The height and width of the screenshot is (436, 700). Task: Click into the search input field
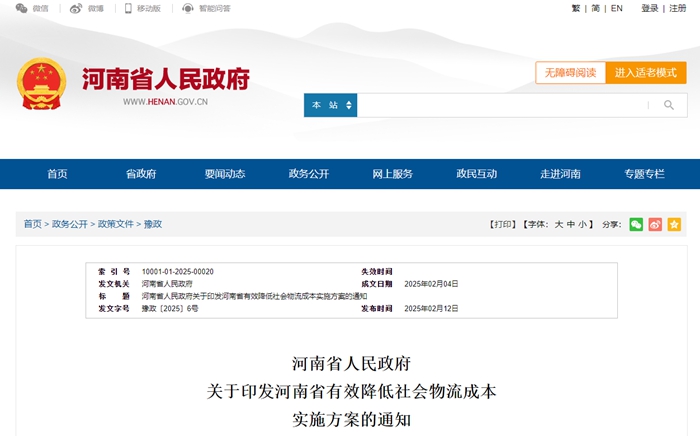coord(502,105)
